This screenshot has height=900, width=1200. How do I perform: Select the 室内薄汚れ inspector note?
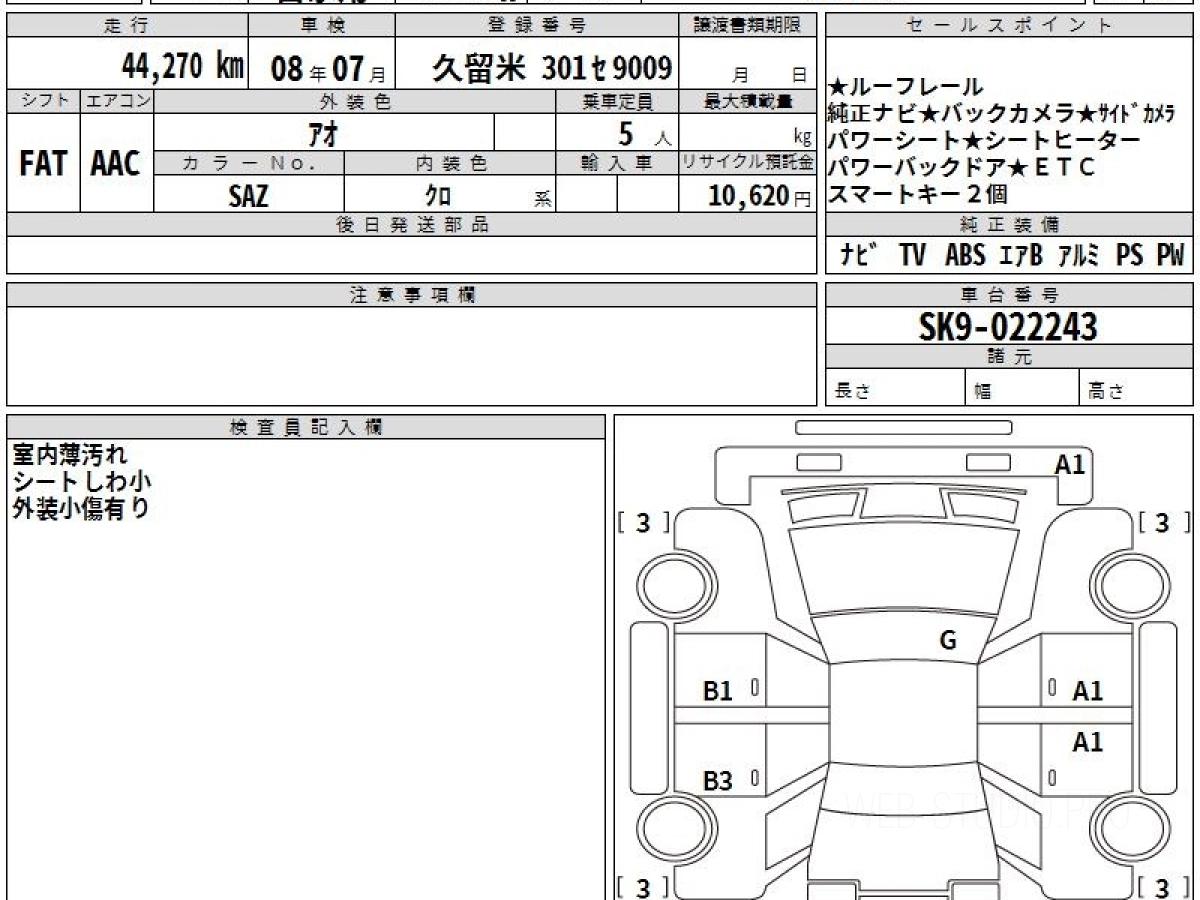pyautogui.click(x=70, y=455)
